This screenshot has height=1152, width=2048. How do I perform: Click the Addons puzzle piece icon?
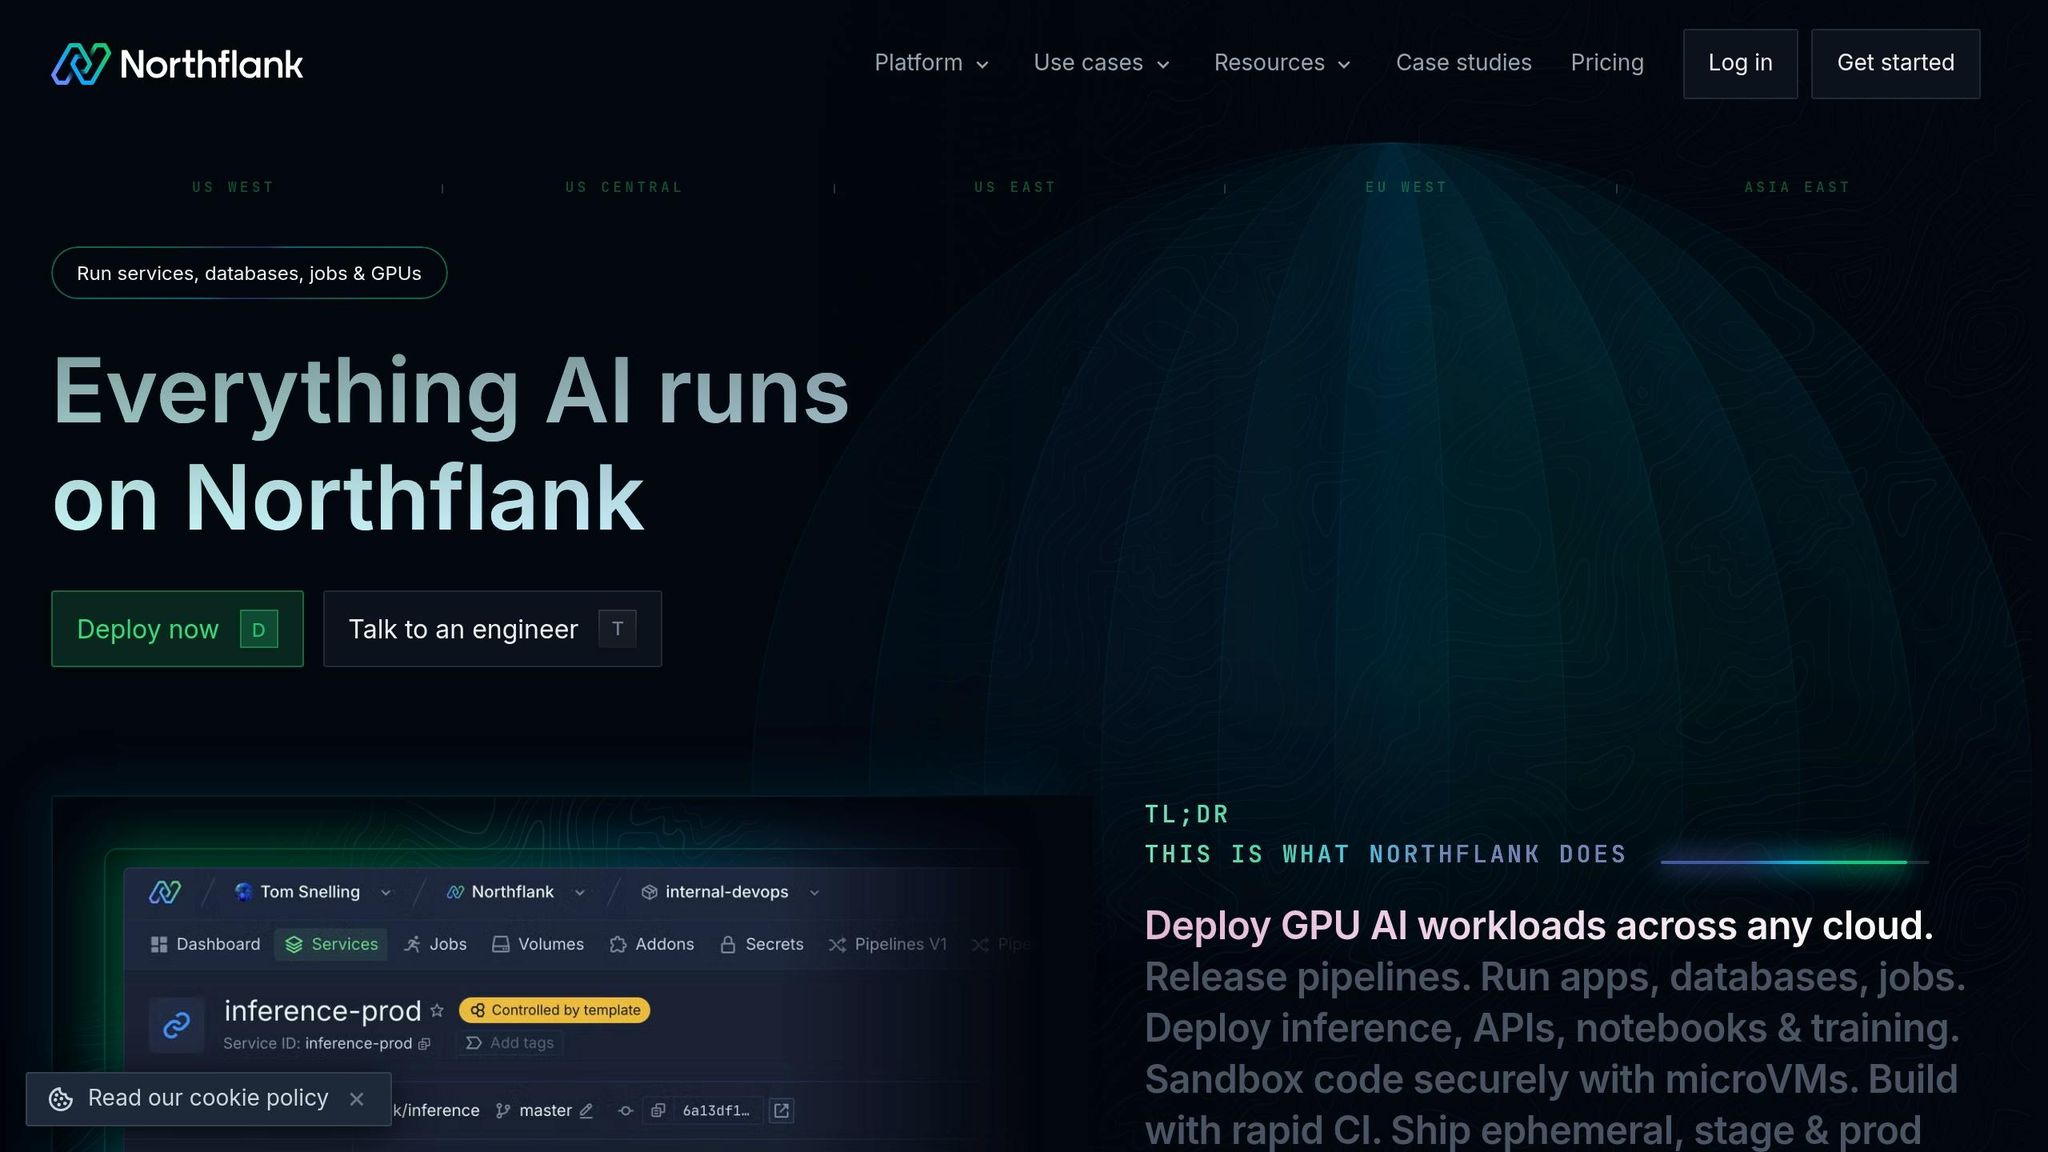click(x=618, y=944)
